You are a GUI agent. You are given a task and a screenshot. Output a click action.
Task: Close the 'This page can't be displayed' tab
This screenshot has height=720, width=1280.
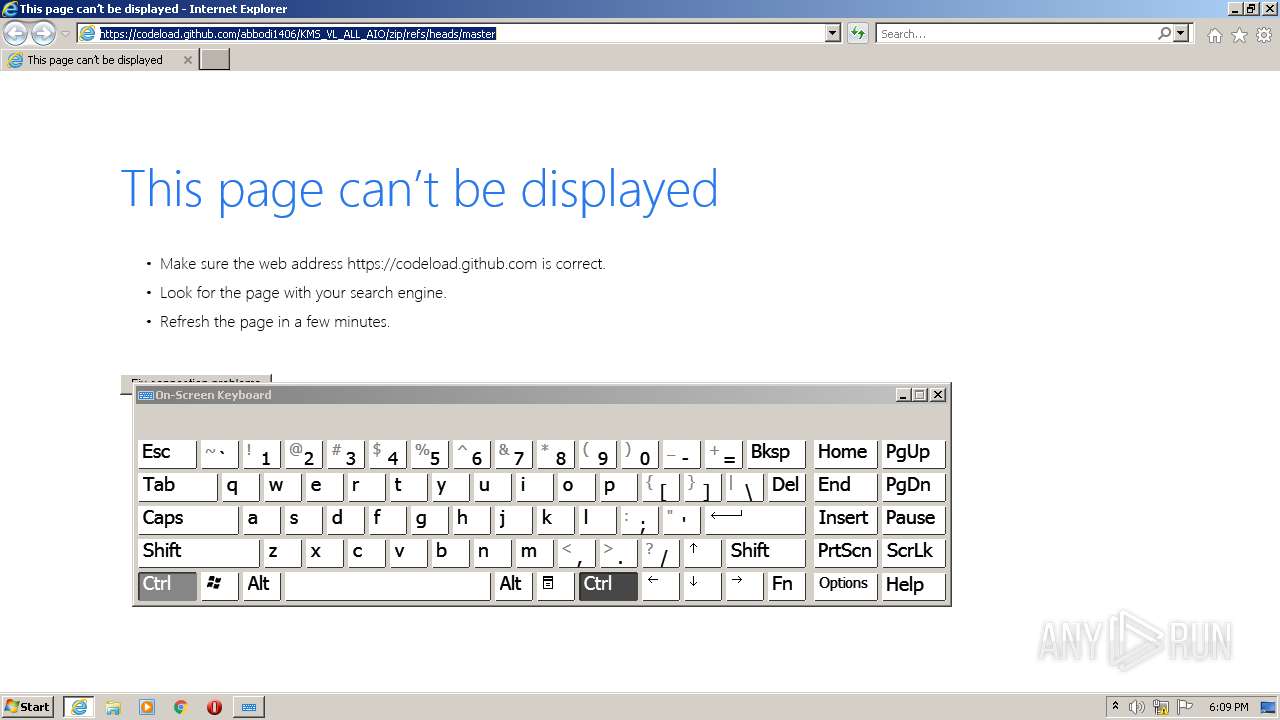(x=187, y=60)
